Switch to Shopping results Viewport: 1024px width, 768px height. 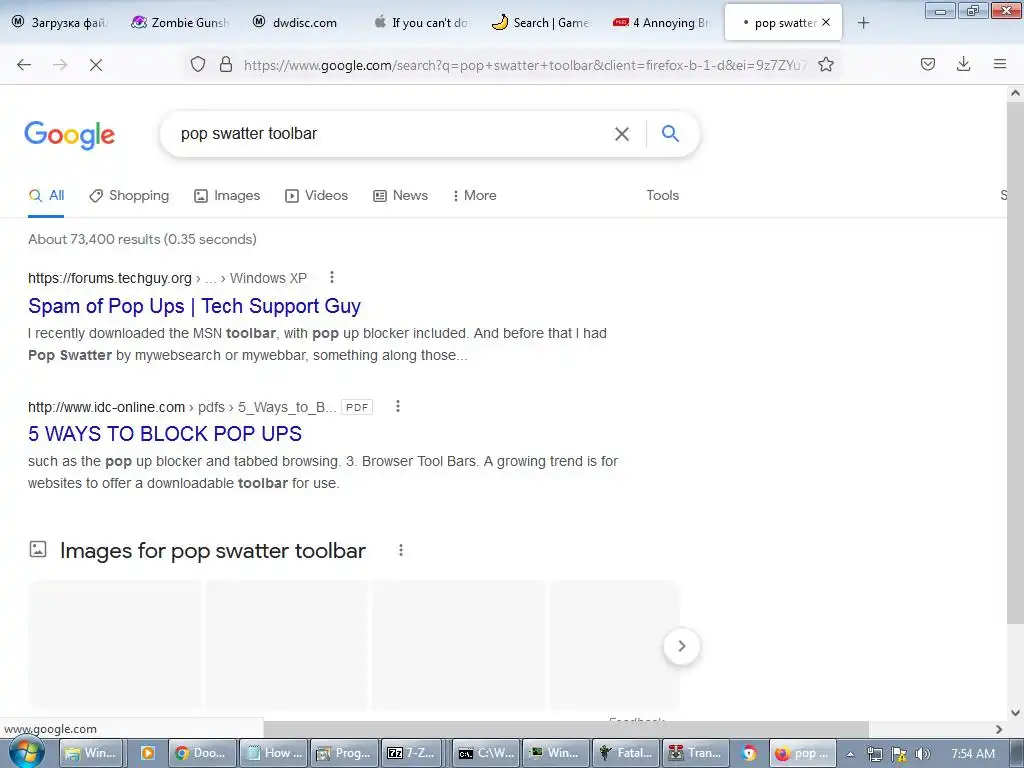(x=129, y=195)
